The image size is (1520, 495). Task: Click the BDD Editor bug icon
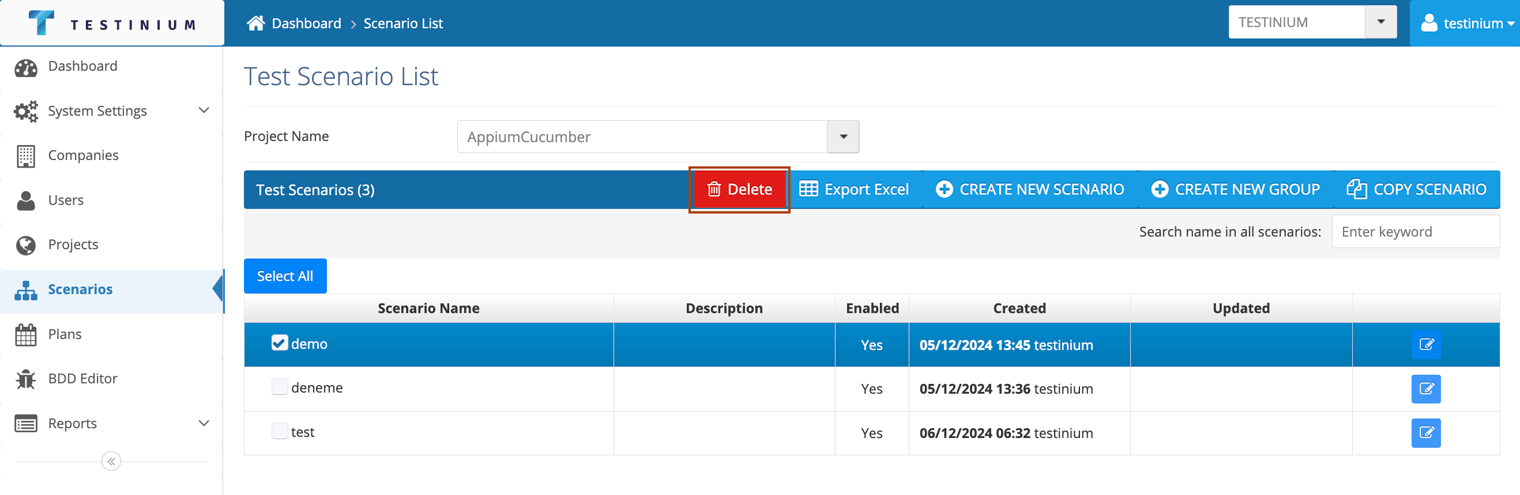pyautogui.click(x=26, y=379)
